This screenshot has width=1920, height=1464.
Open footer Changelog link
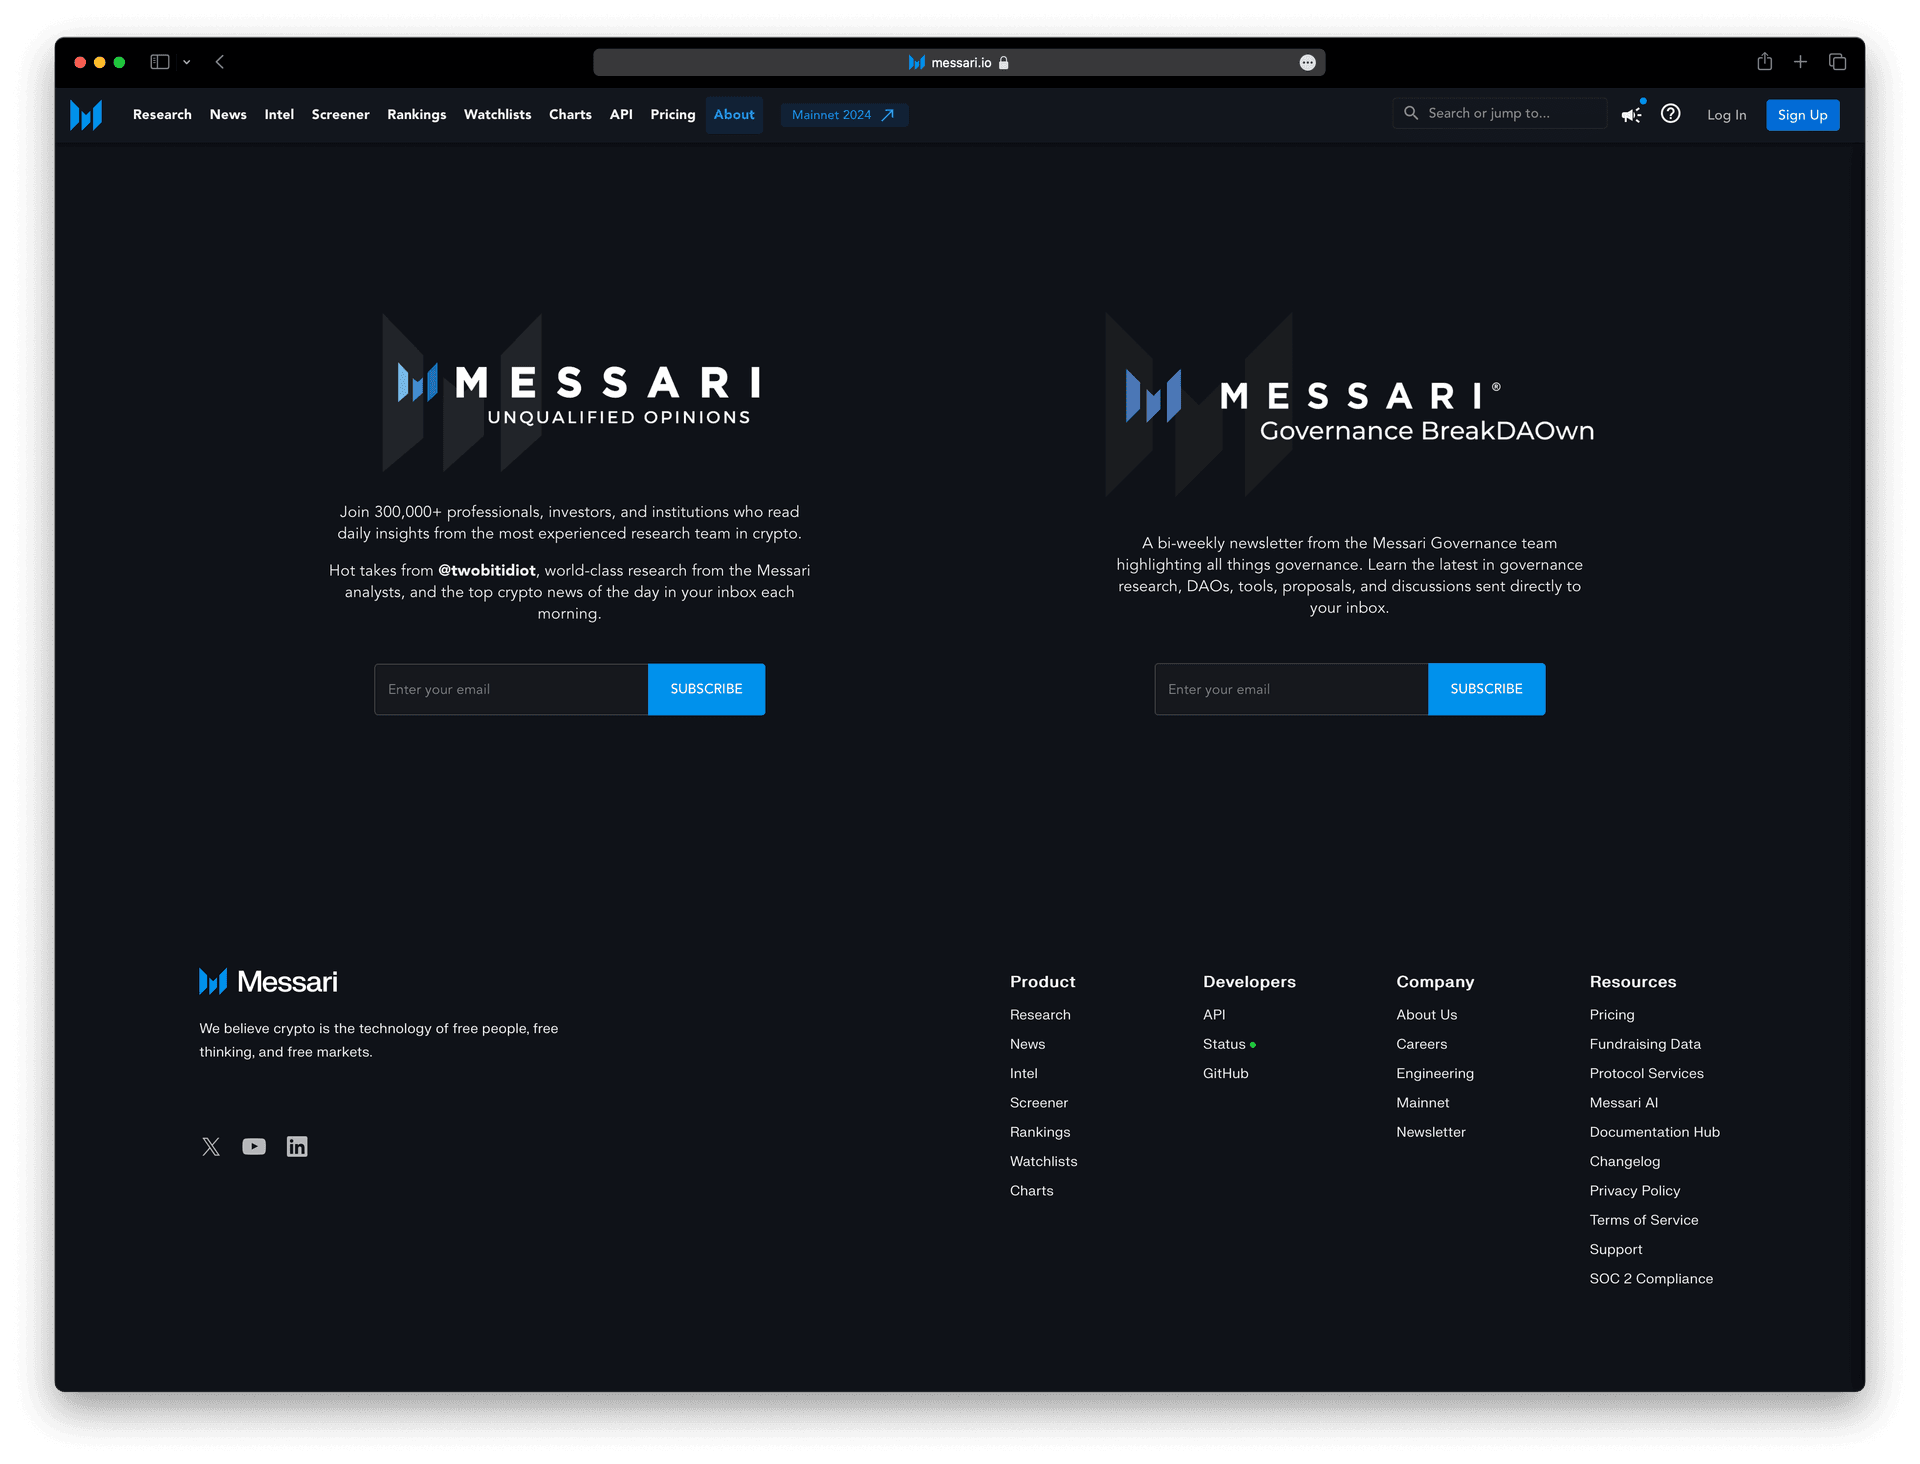[x=1625, y=1161]
